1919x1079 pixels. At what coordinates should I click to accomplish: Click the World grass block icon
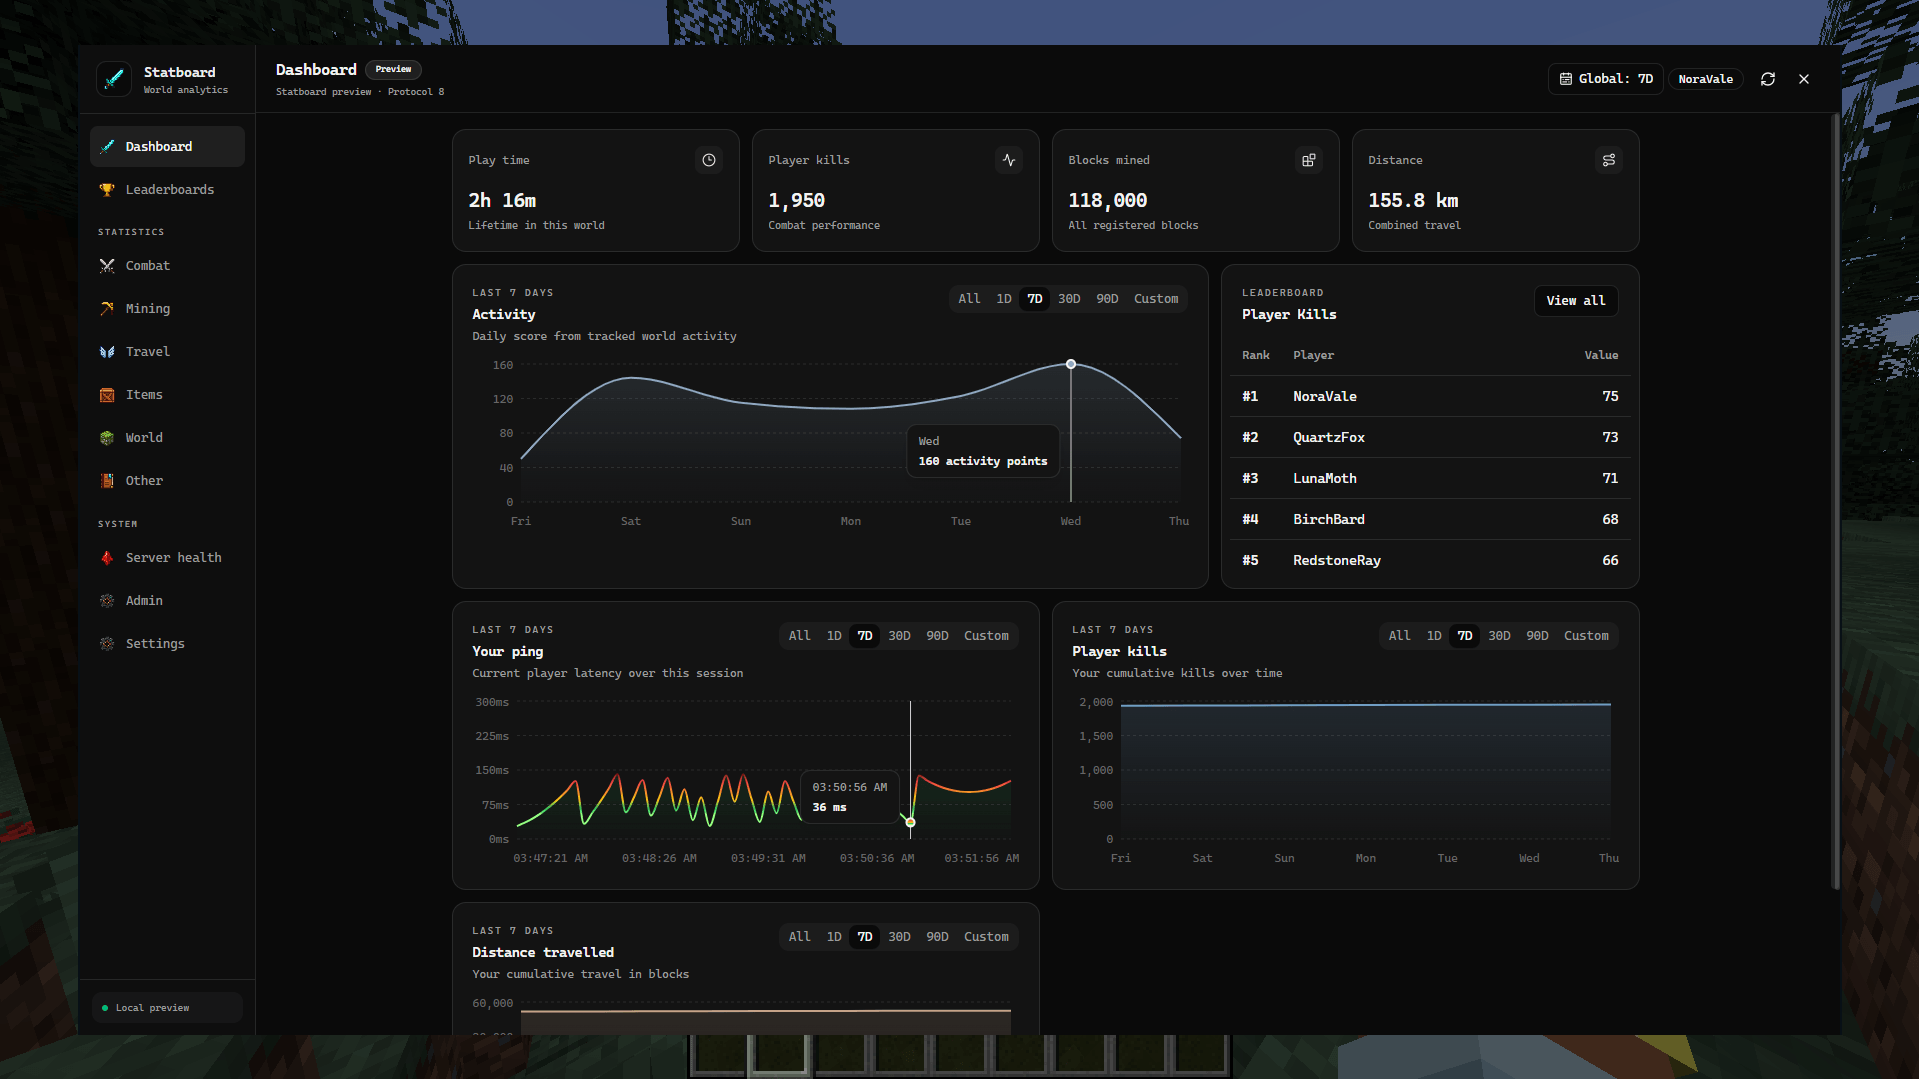point(107,437)
